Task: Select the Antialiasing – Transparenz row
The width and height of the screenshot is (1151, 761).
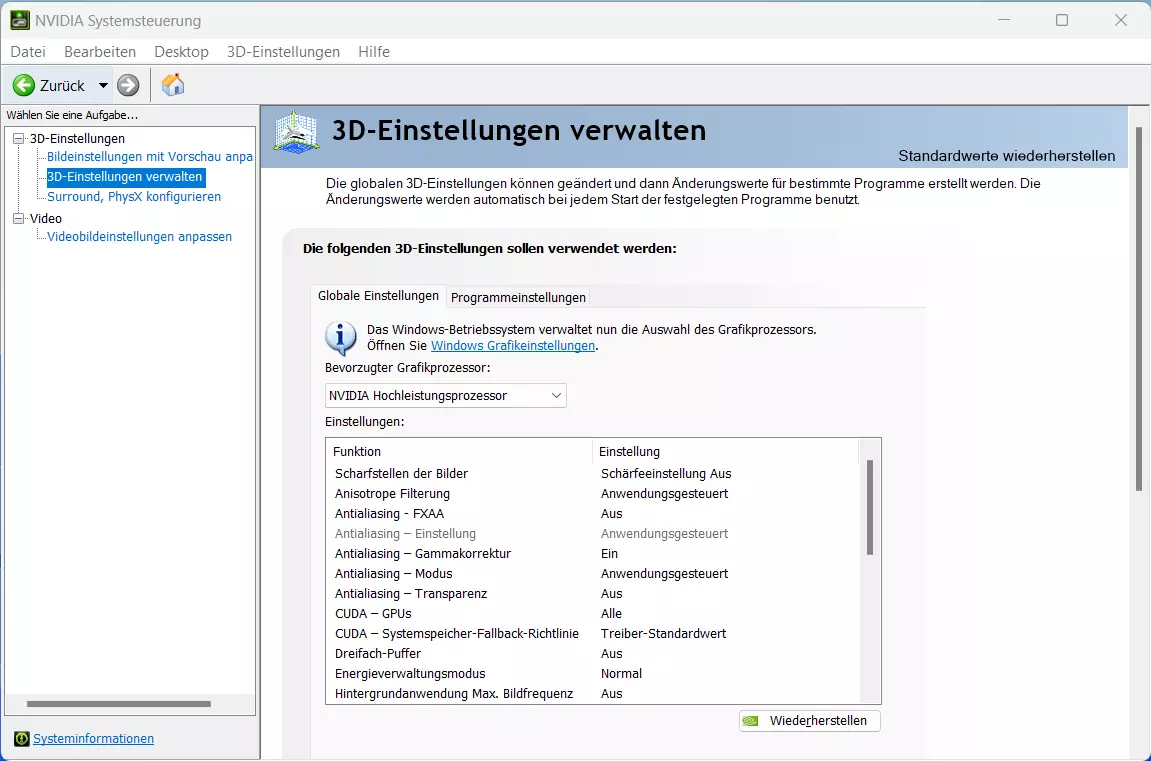Action: pos(592,594)
